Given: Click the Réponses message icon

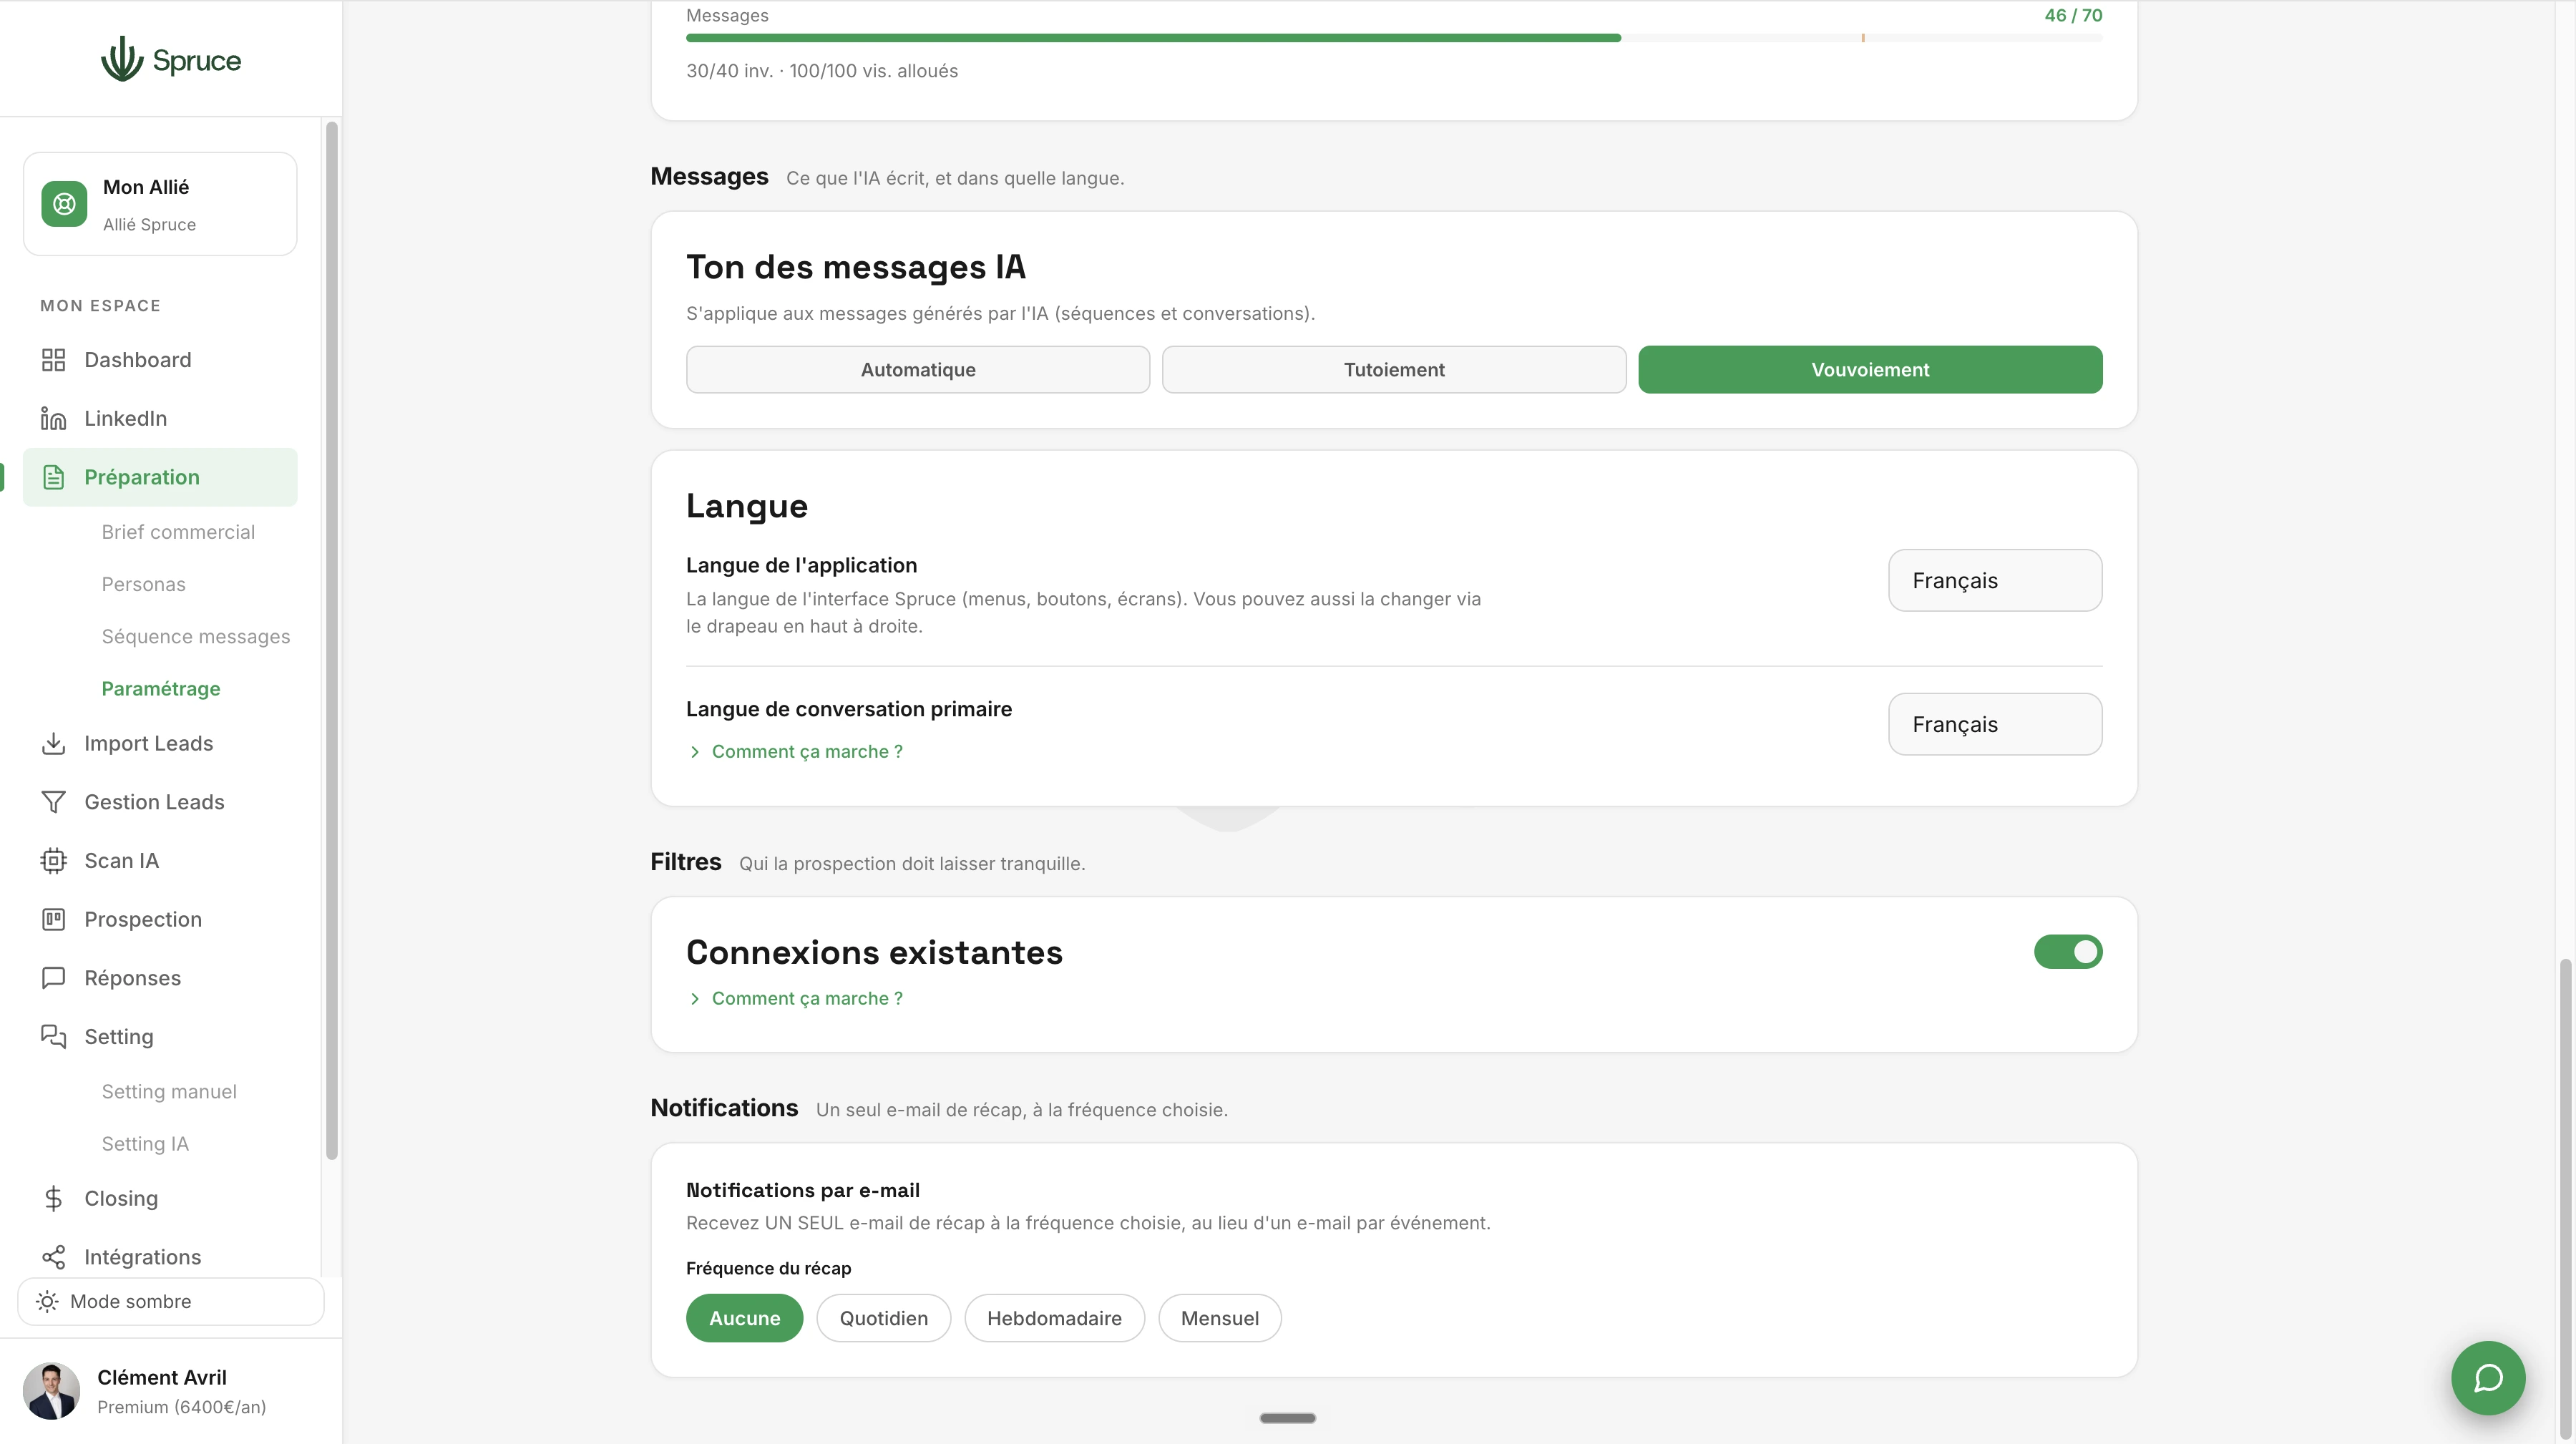Looking at the screenshot, I should [x=53, y=977].
